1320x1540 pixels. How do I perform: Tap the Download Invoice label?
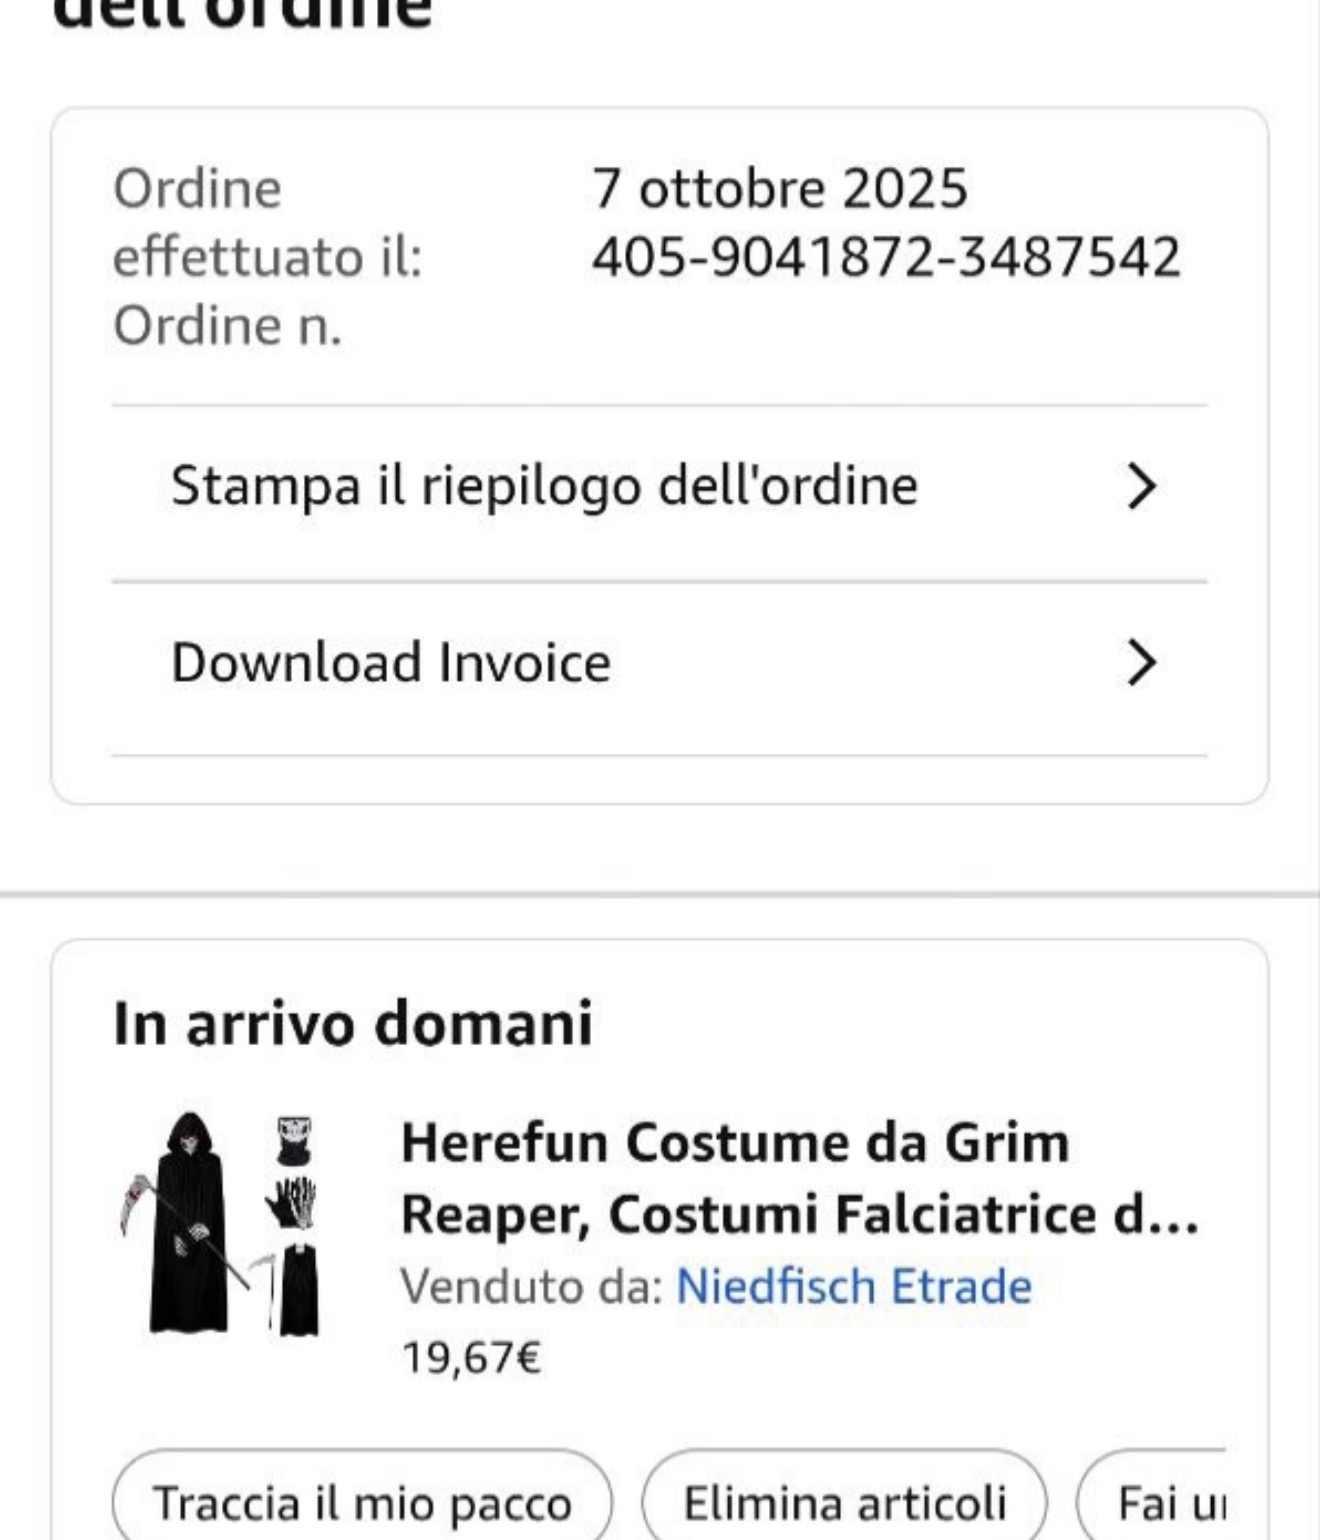391,663
